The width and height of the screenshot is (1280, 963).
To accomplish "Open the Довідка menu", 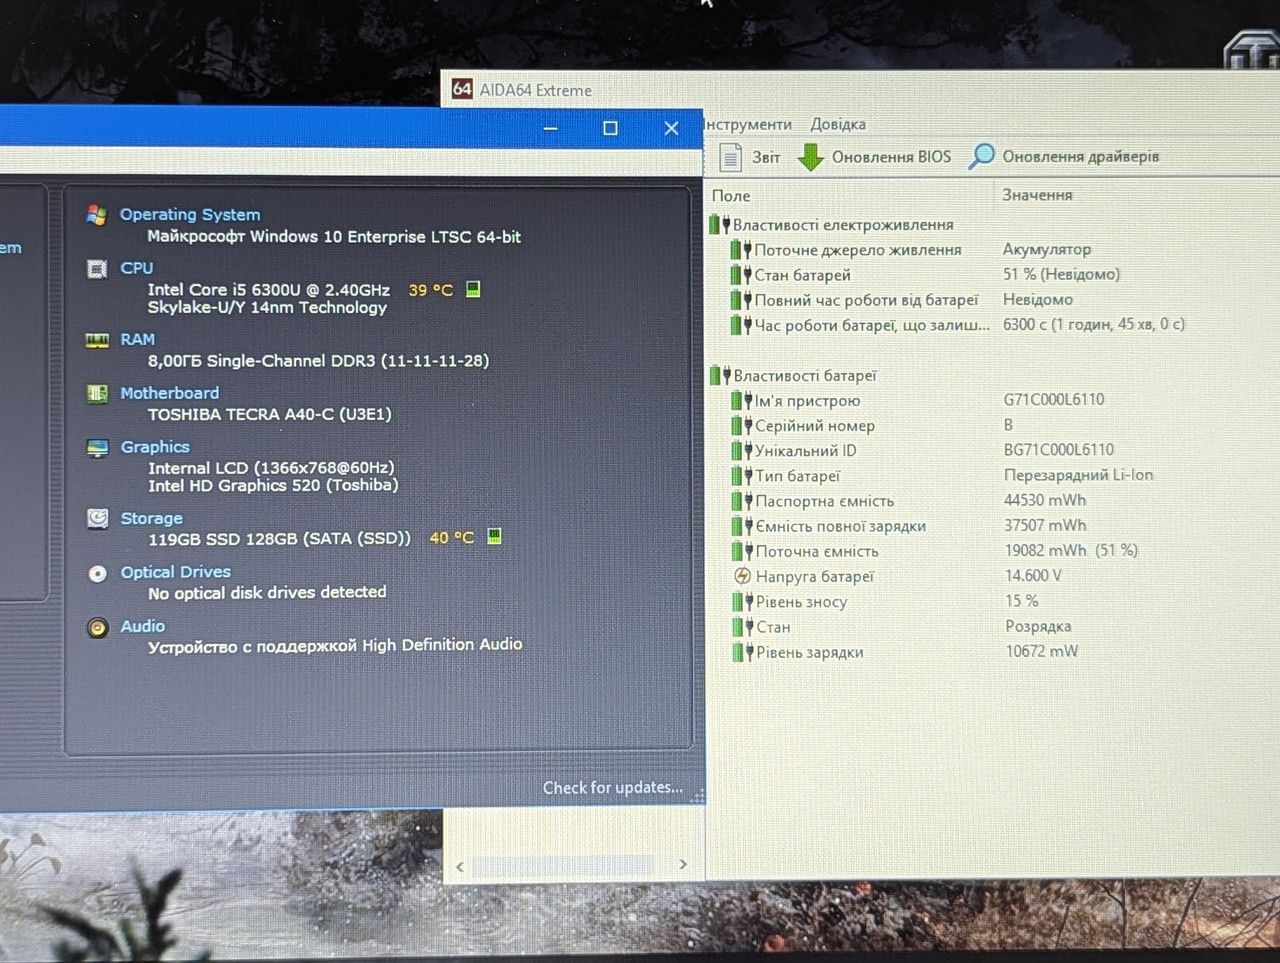I will 837,124.
